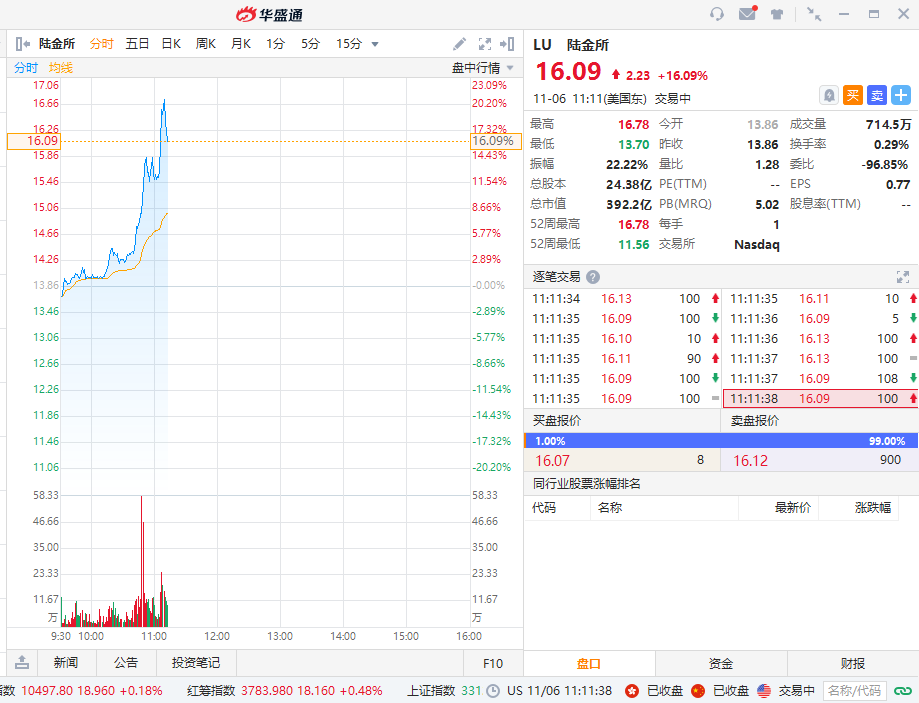The image size is (919, 703).
Task: Click the first Hong Kong market flag icon
Action: point(631,691)
